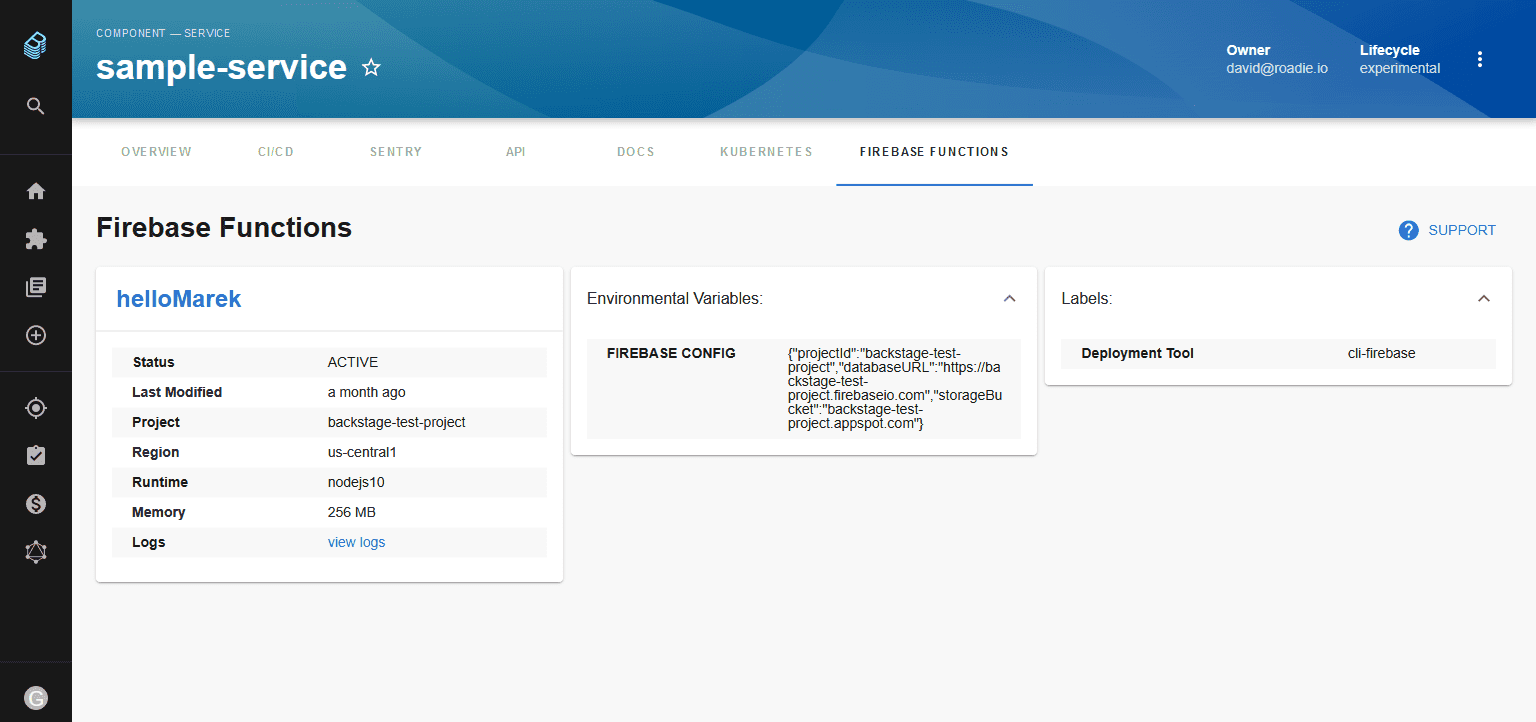Image resolution: width=1536 pixels, height=722 pixels.
Task: Click the backstage-test-project project value
Action: coord(397,422)
